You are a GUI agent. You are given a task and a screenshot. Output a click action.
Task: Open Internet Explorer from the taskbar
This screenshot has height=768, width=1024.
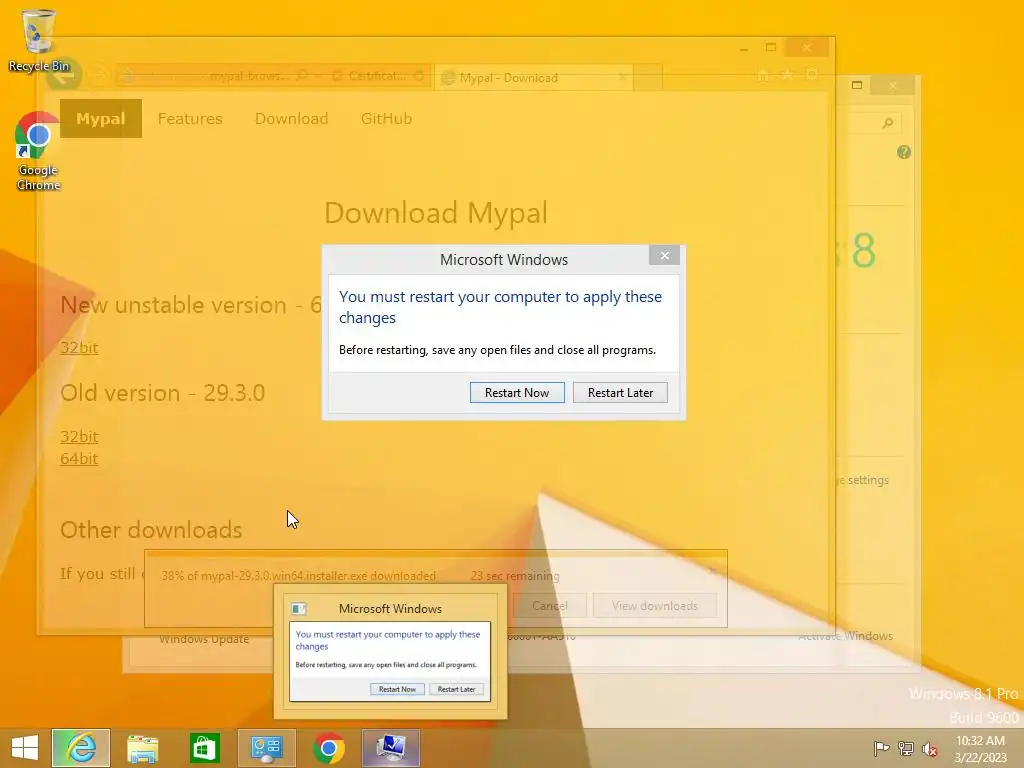pos(81,748)
